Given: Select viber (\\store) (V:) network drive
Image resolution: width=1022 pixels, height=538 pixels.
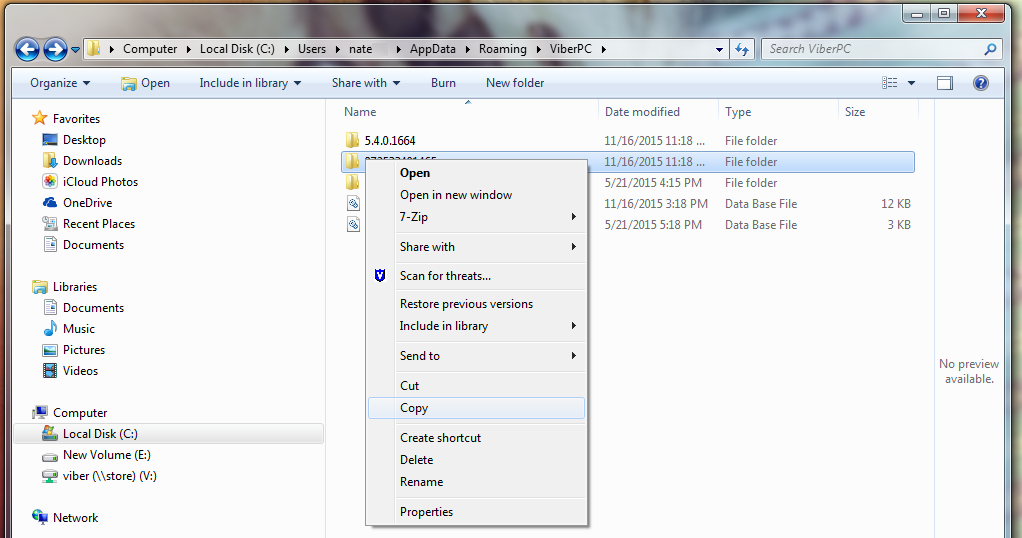Looking at the screenshot, I should [110, 476].
